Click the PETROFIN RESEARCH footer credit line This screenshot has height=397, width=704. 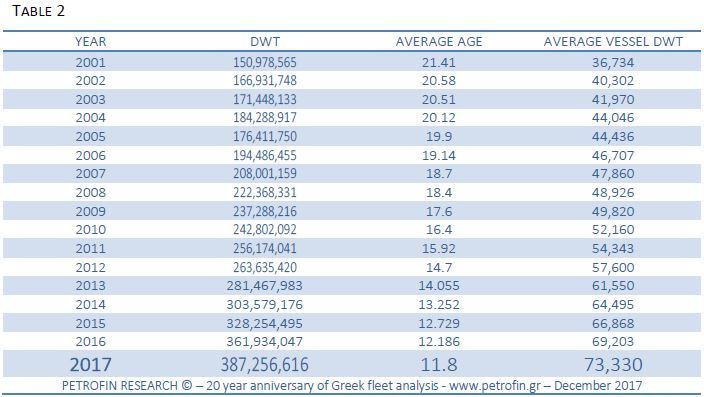click(x=352, y=386)
